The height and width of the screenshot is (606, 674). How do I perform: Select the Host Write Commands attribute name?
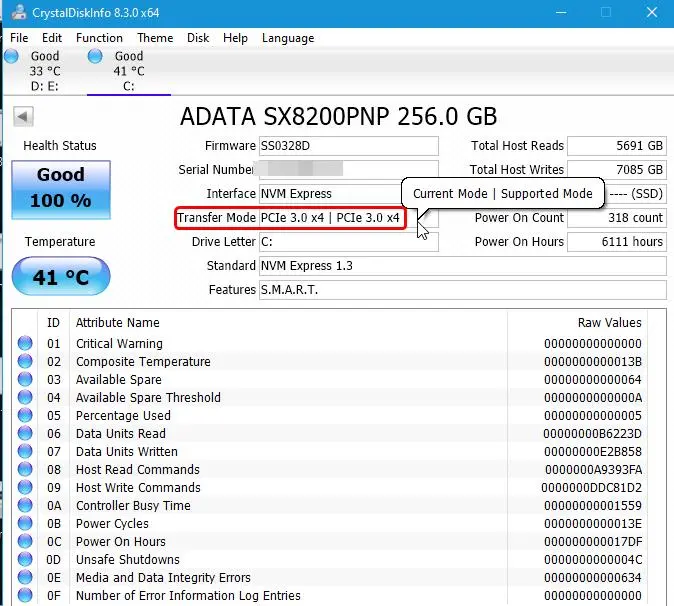coord(138,487)
